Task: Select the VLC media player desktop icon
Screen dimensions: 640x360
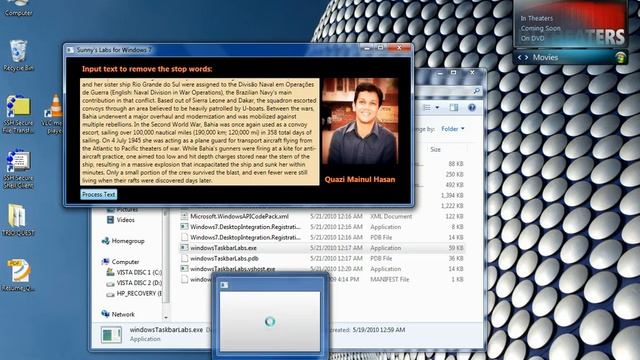Action: [53, 114]
